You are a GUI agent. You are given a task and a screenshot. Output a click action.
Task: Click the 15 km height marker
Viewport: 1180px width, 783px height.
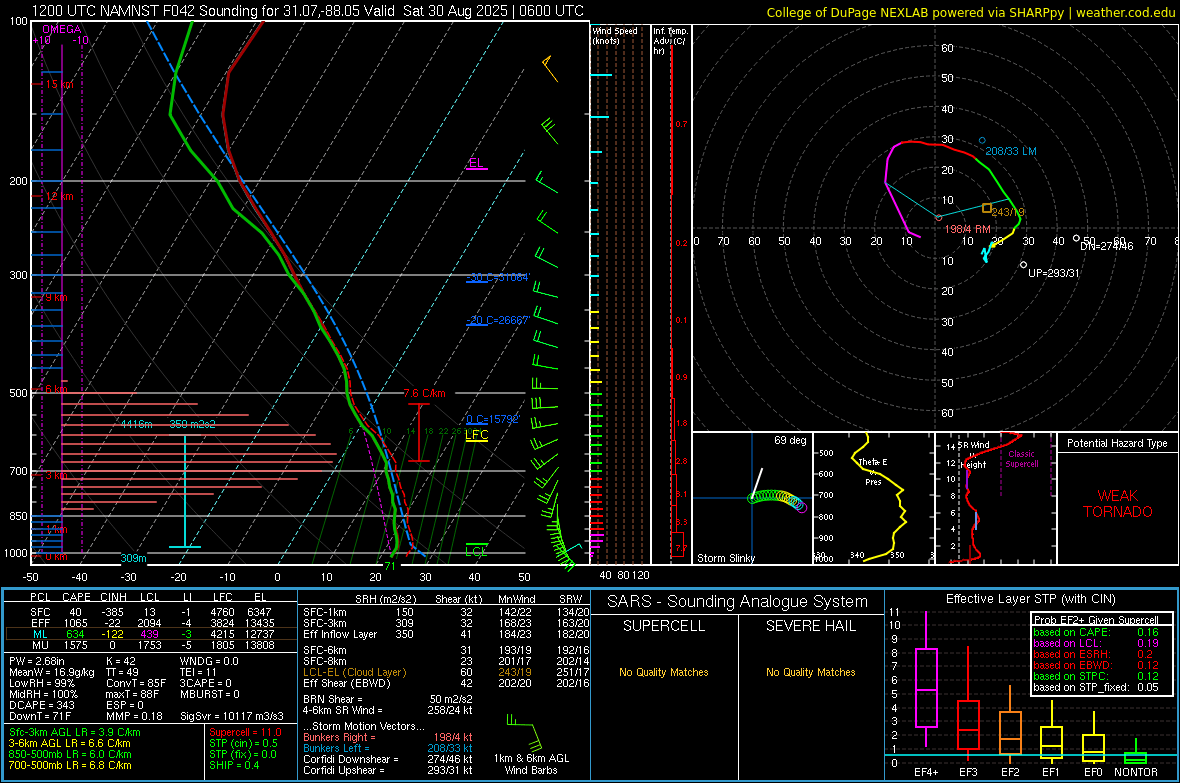click(59, 84)
